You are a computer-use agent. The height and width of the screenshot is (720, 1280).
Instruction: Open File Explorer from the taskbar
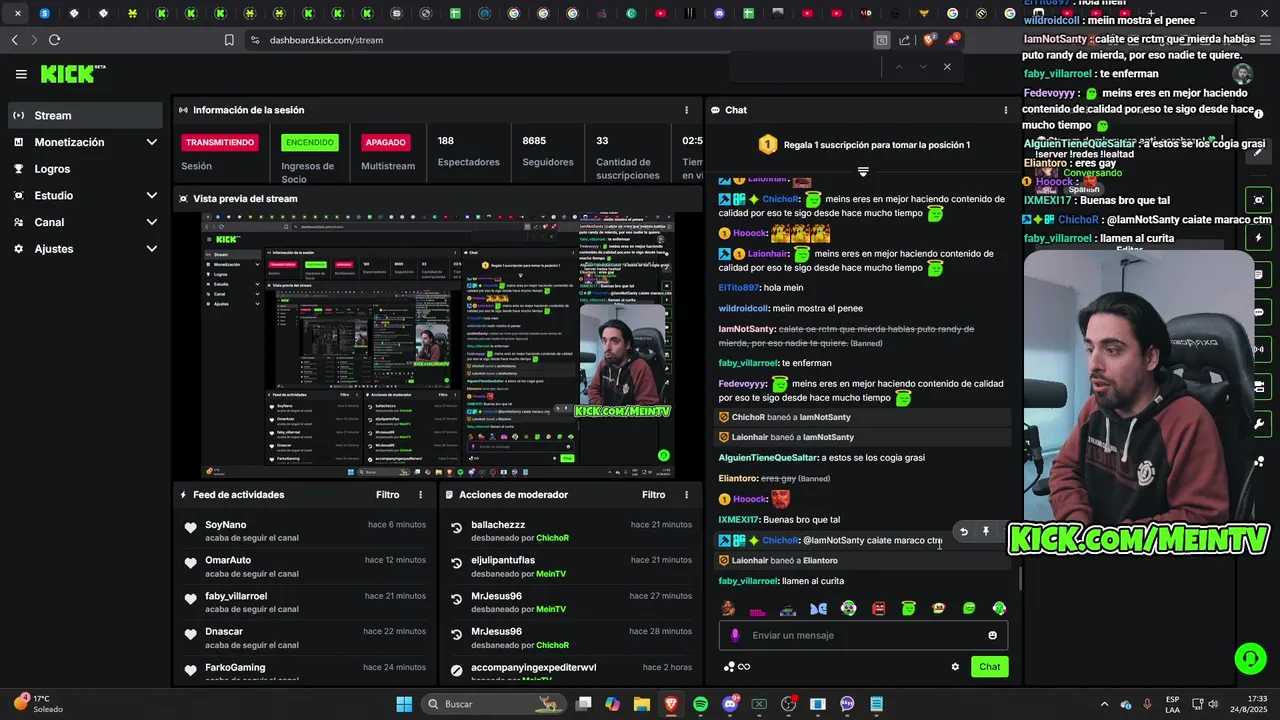(x=641, y=704)
